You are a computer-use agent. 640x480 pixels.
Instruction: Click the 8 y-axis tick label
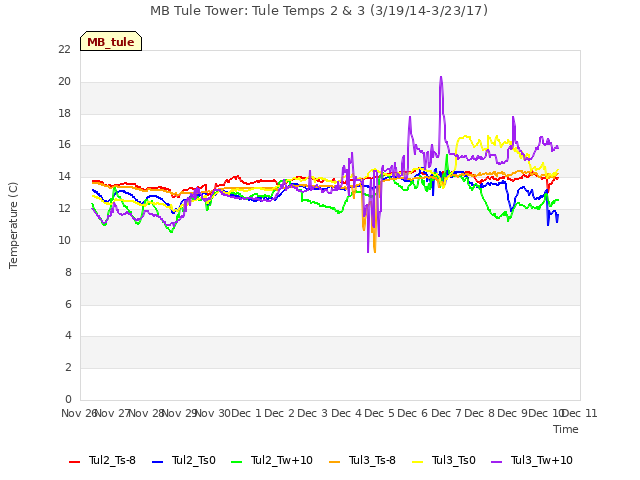coord(68,272)
